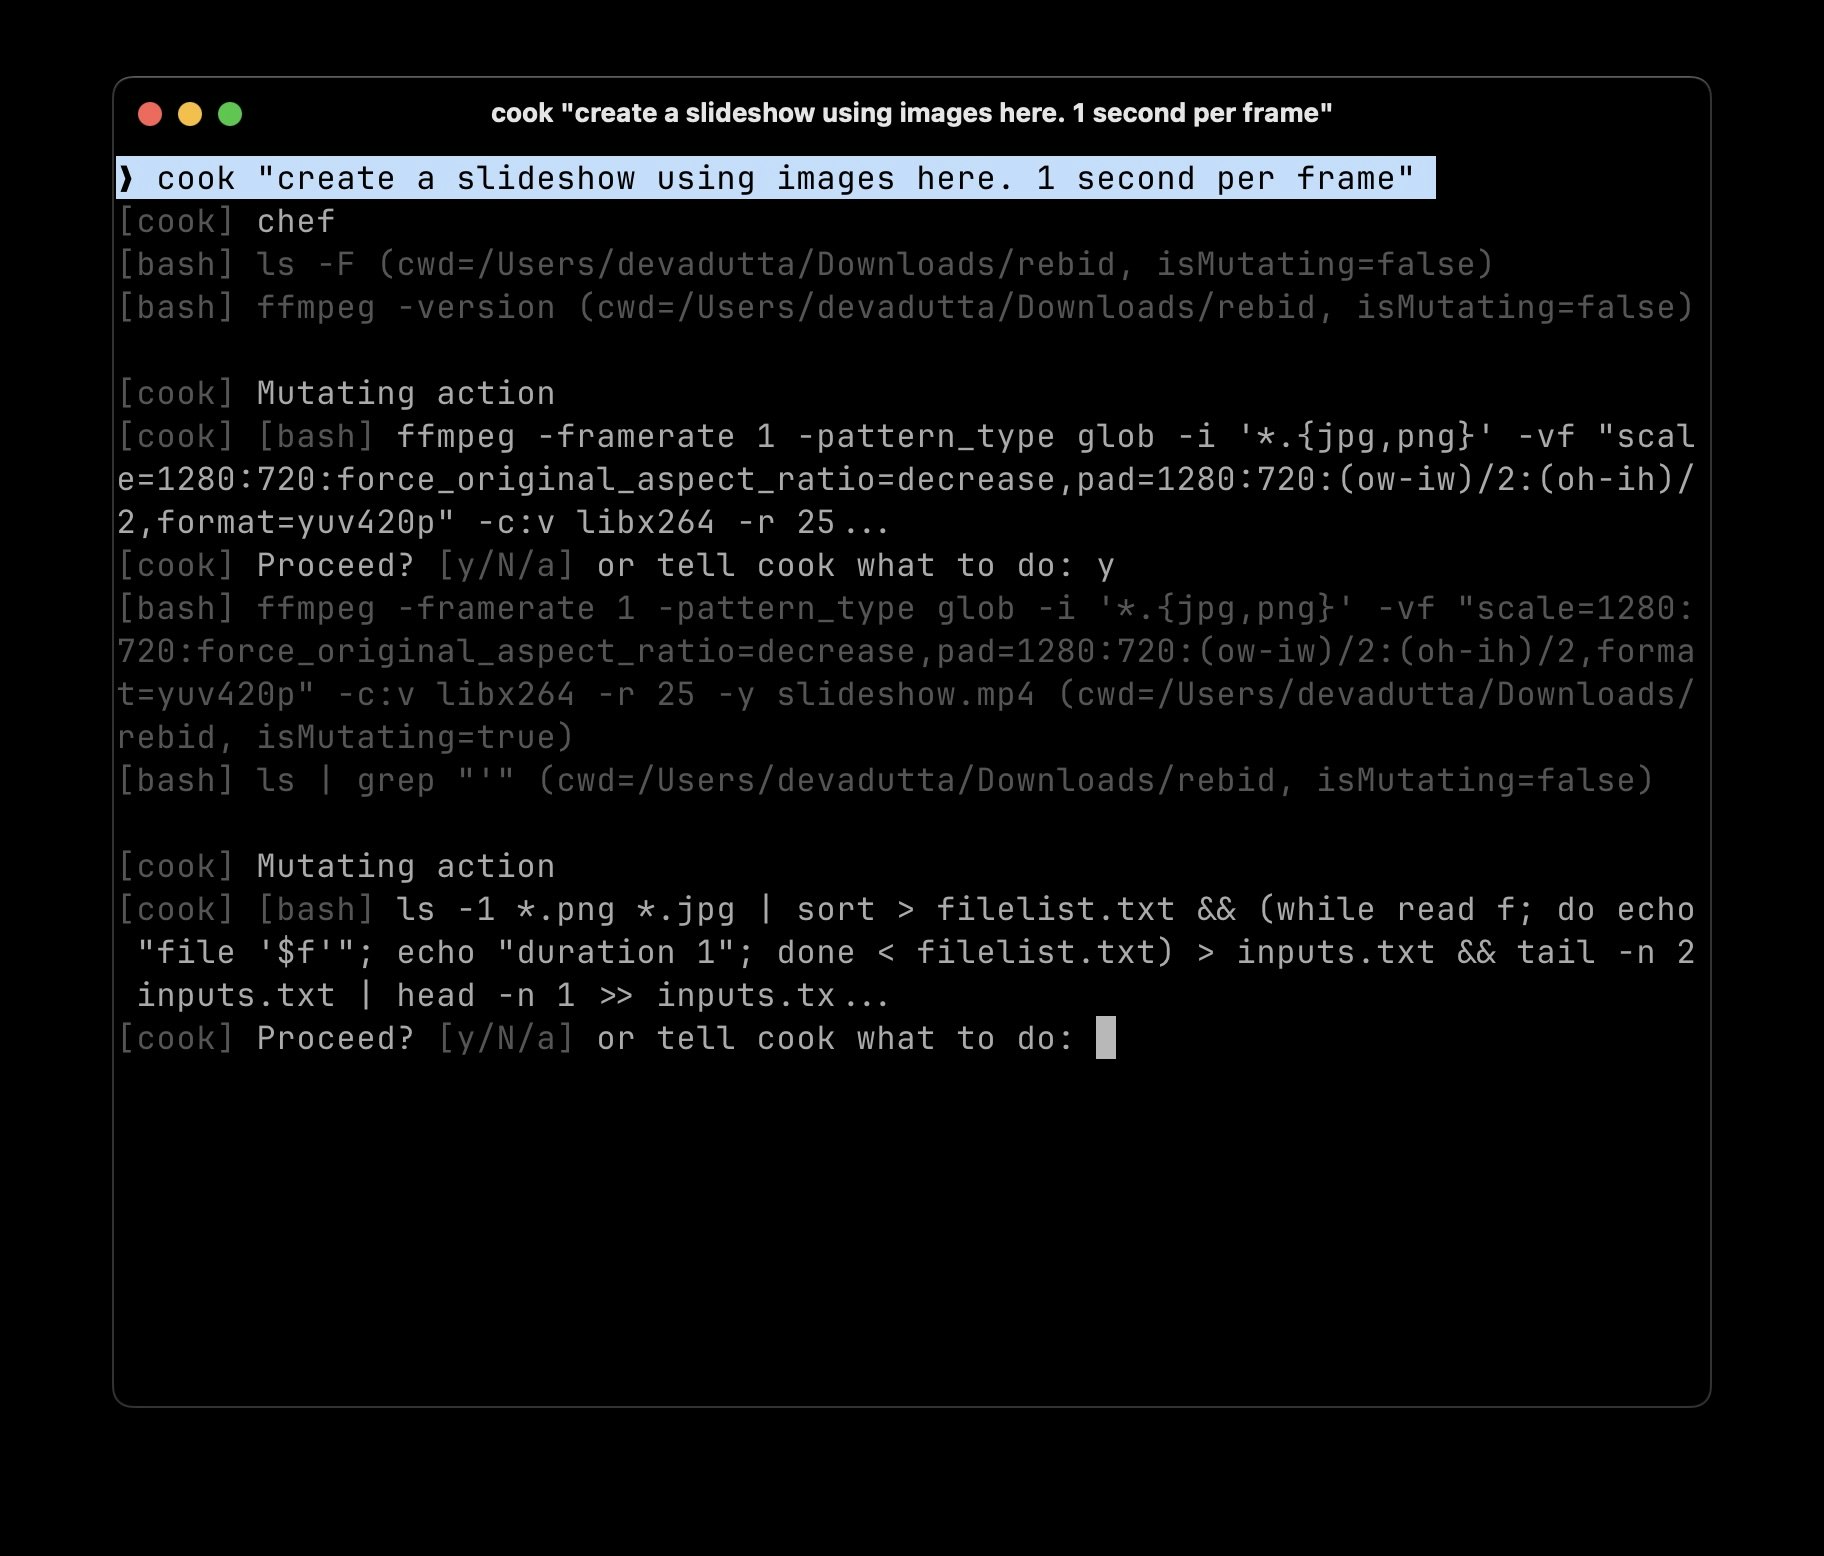Select the filename inputs.txt
Screen dimensions: 1824x1556
[1334, 951]
